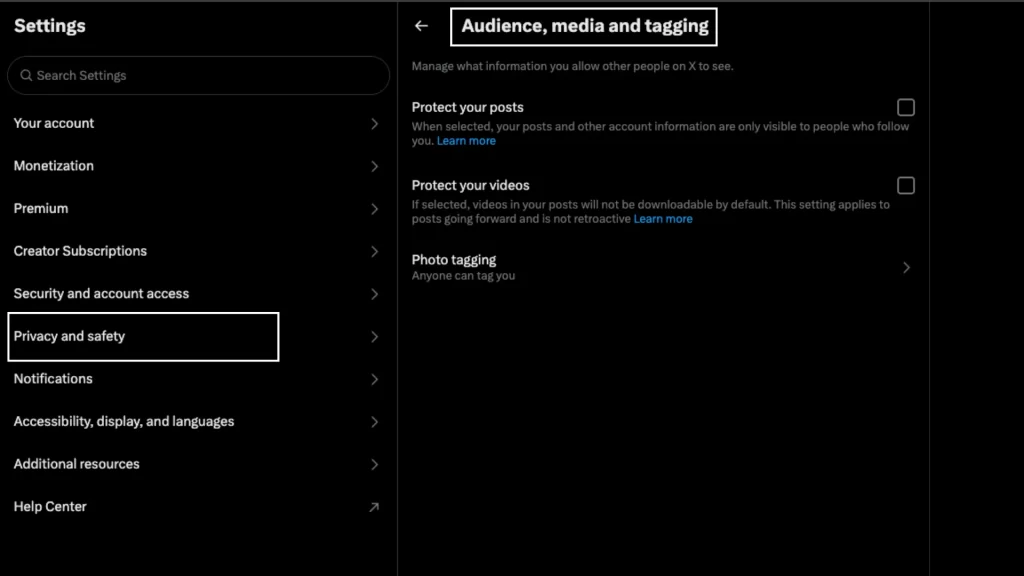Expand Photo tagging chevron
Image resolution: width=1024 pixels, height=576 pixels.
906,268
